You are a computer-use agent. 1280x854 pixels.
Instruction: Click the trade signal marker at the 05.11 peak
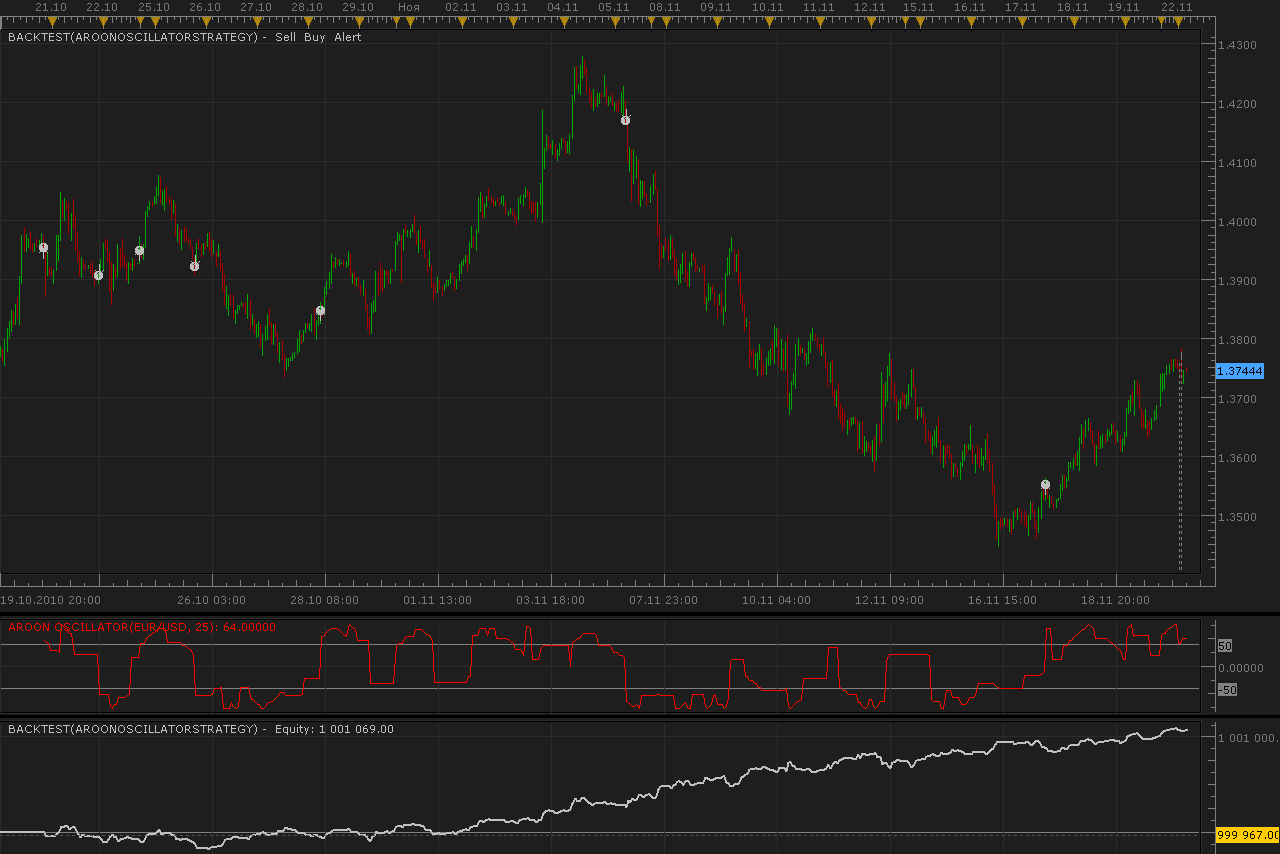[x=625, y=120]
